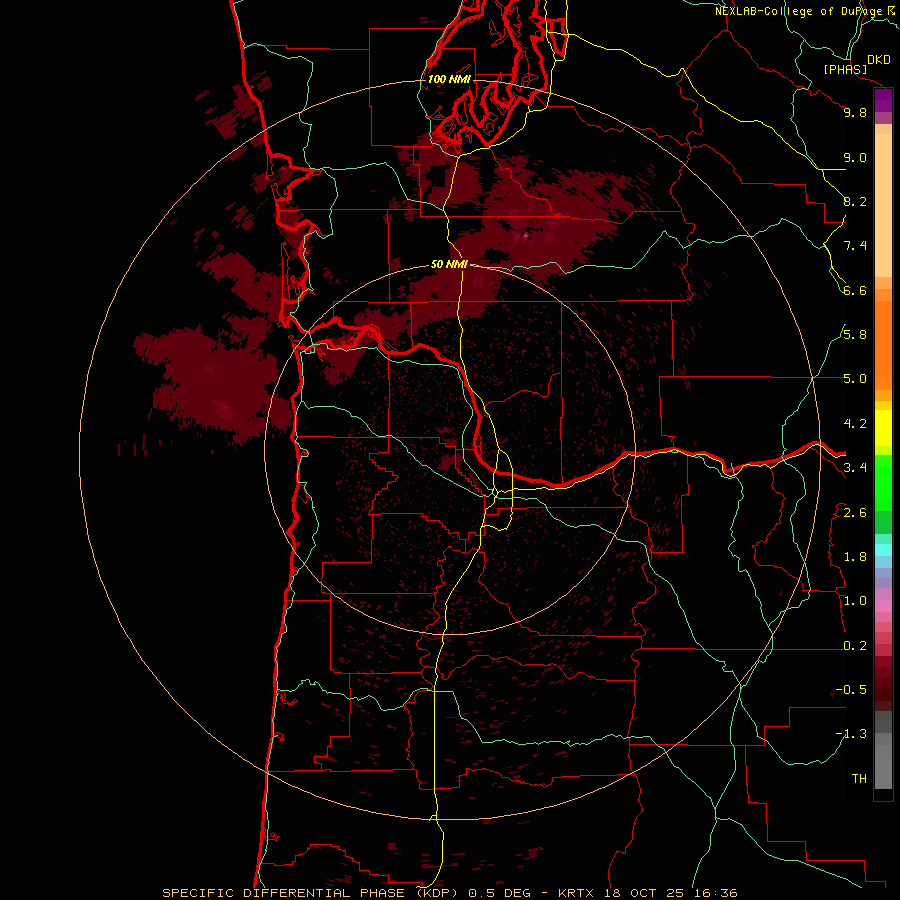Image resolution: width=900 pixels, height=900 pixels.
Task: Click the 9.8 value on the color scale
Action: (x=855, y=112)
